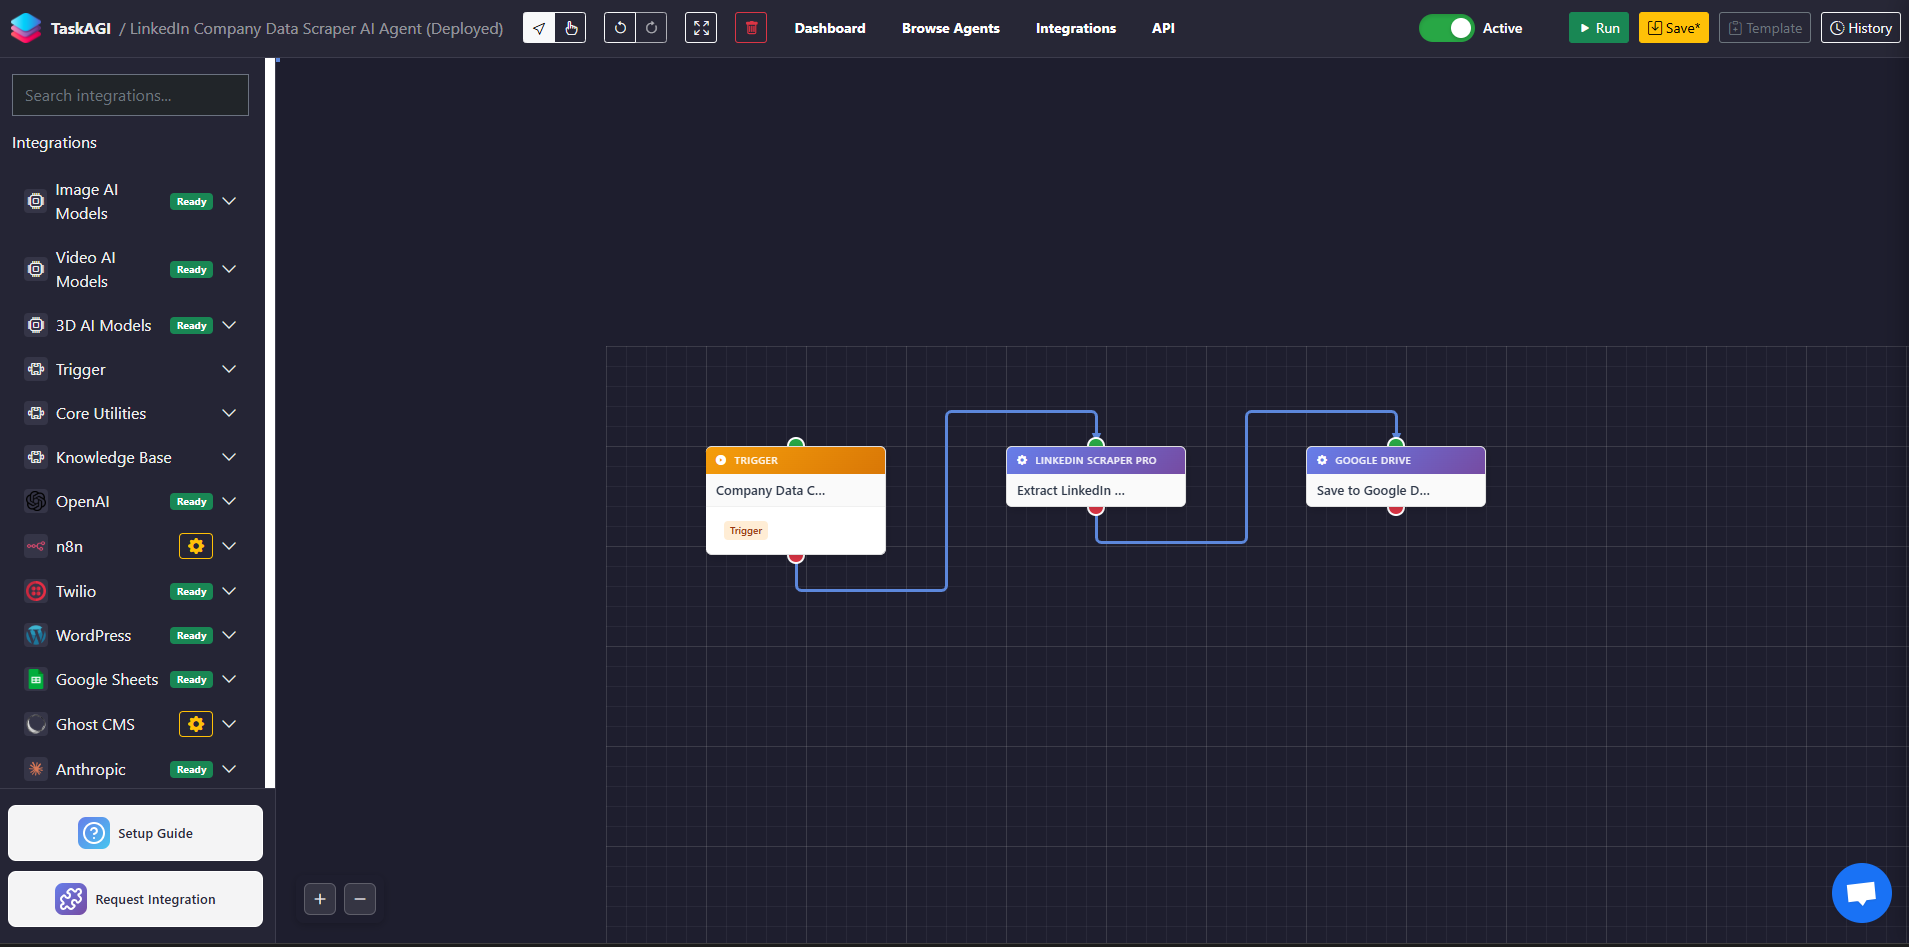Open the API menu item
This screenshot has height=947, width=1909.
click(x=1163, y=28)
